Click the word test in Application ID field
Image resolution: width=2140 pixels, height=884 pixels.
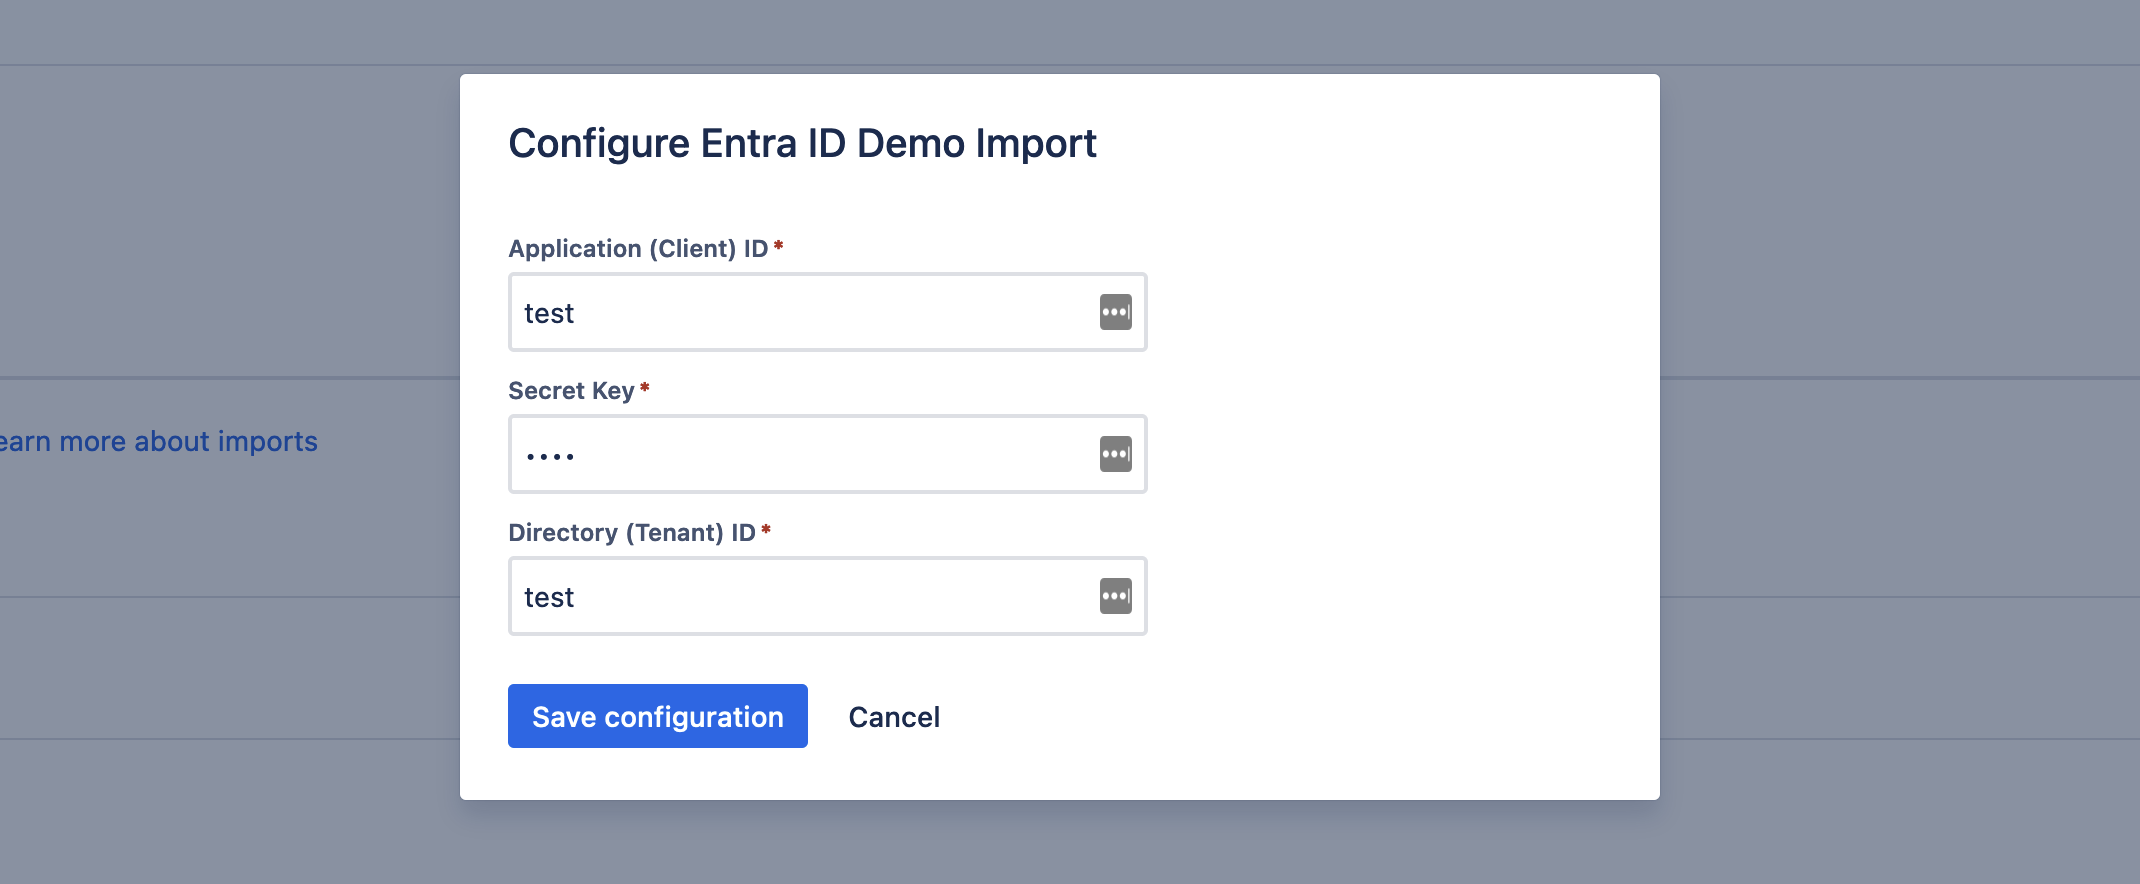click(x=549, y=314)
